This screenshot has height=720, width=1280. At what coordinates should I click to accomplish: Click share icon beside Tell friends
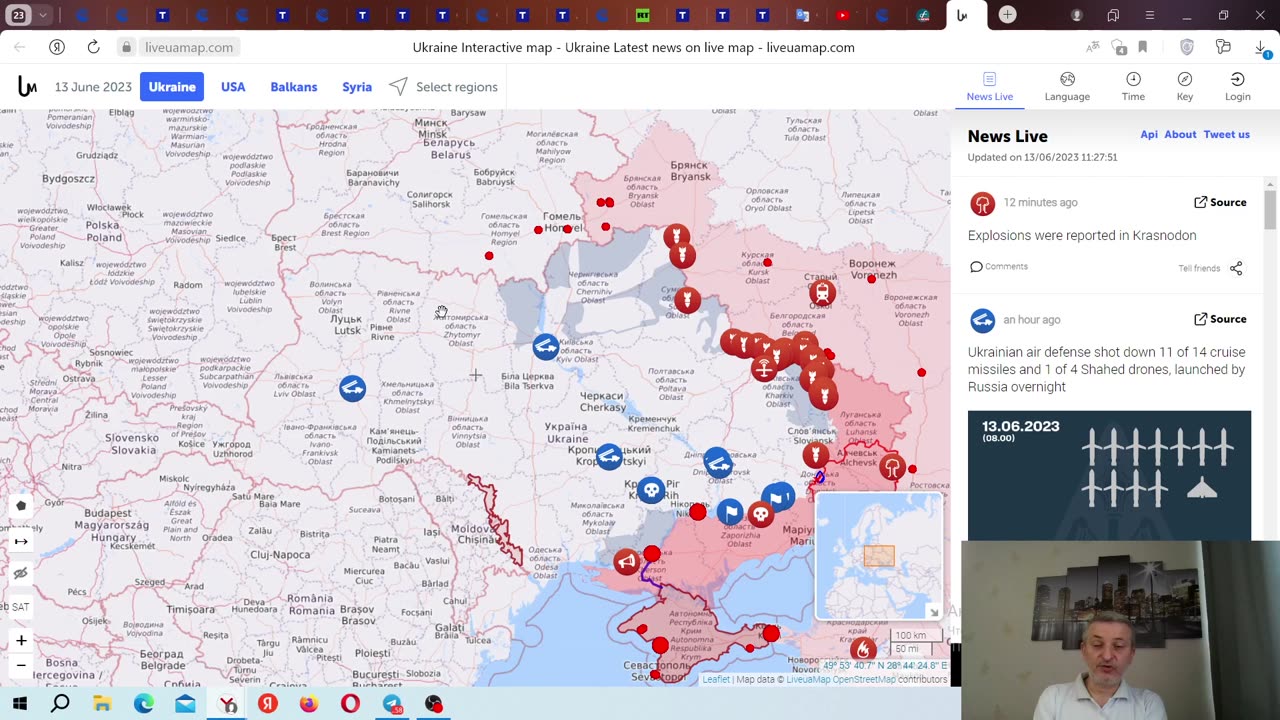1236,268
